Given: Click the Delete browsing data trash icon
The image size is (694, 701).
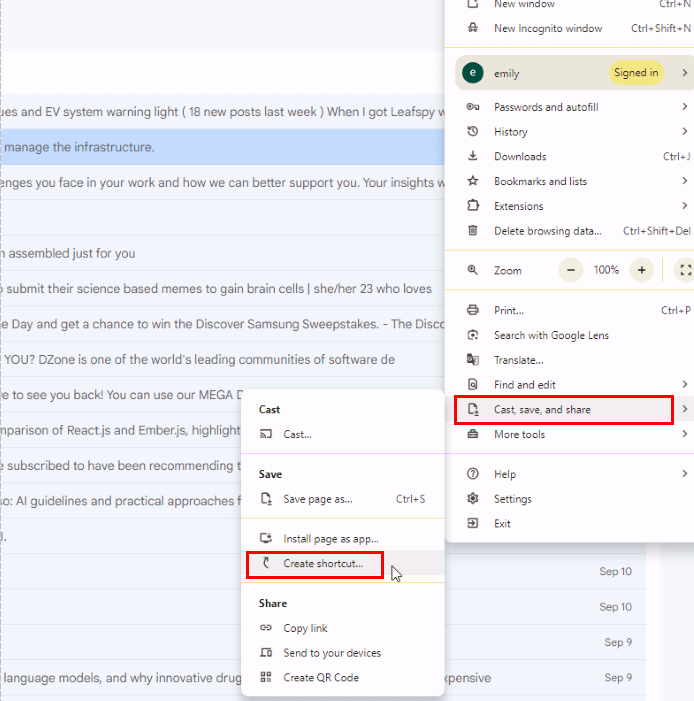Looking at the screenshot, I should tap(473, 231).
